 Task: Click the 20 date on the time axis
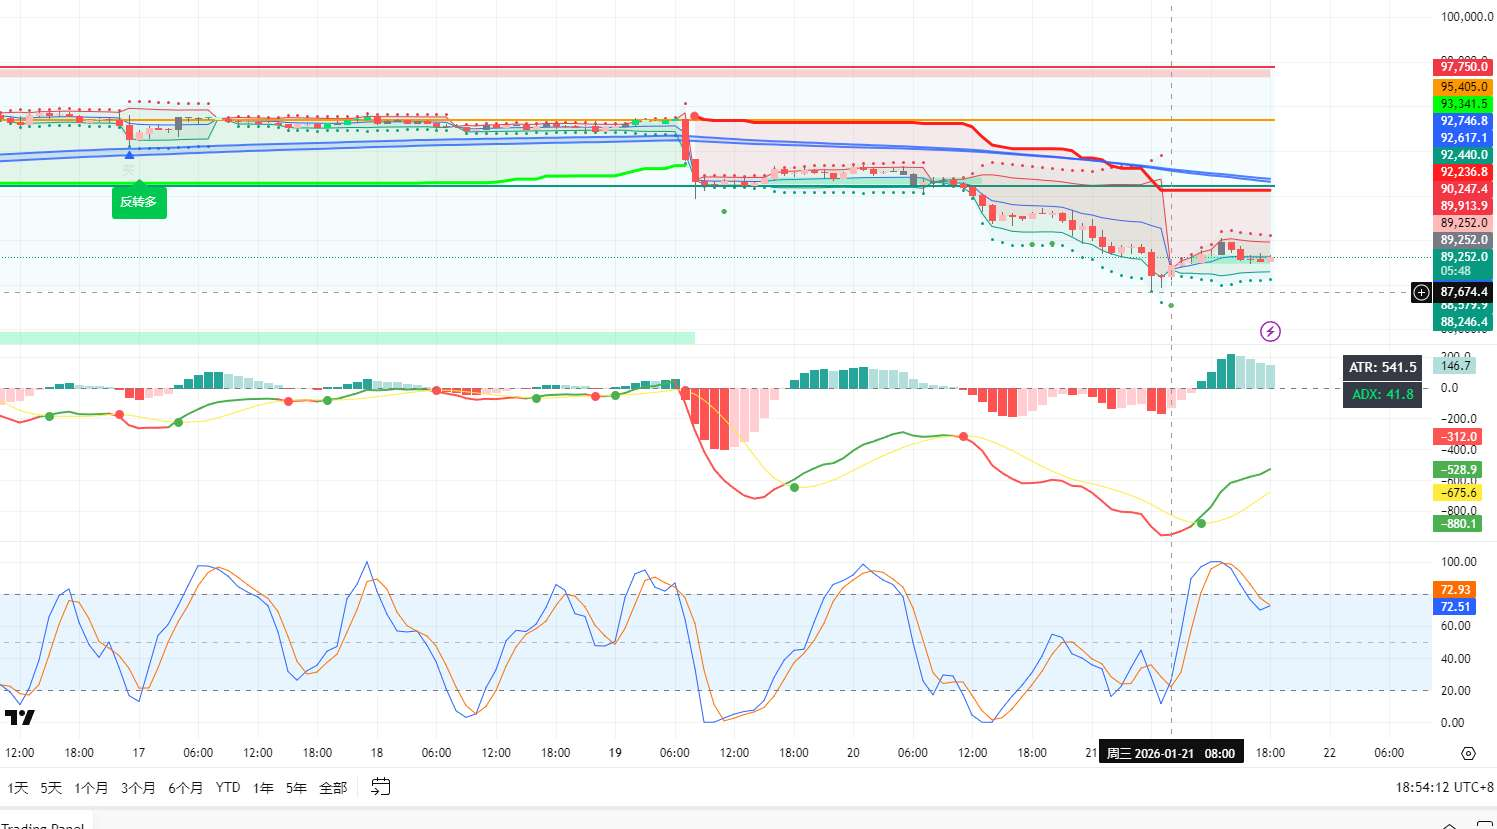[x=853, y=753]
